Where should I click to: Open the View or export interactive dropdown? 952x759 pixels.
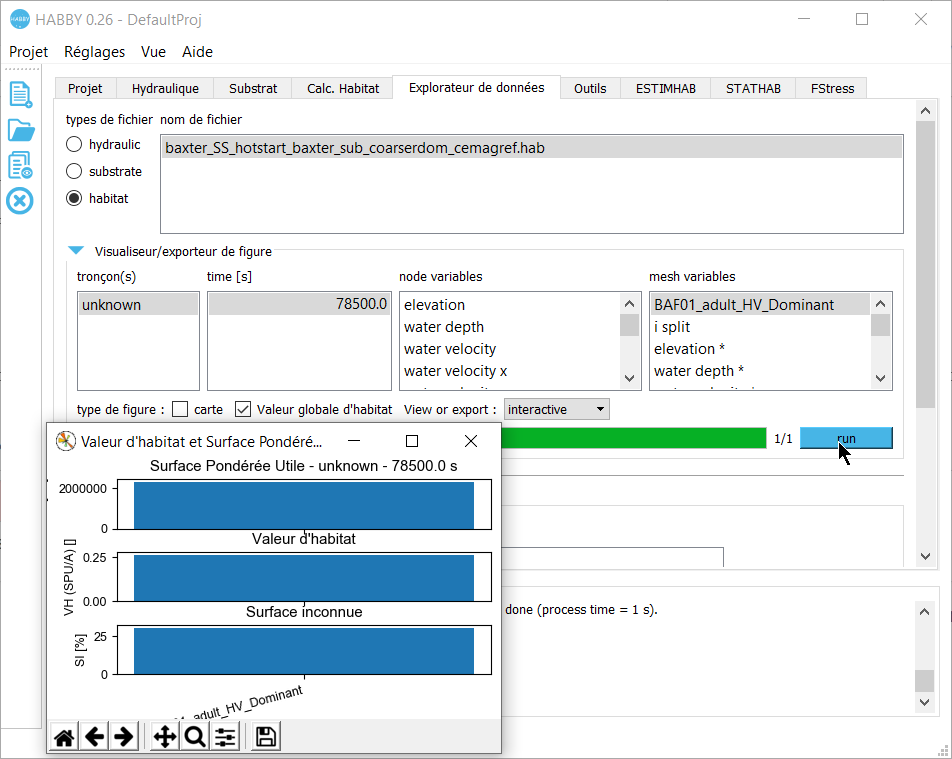click(x=556, y=409)
